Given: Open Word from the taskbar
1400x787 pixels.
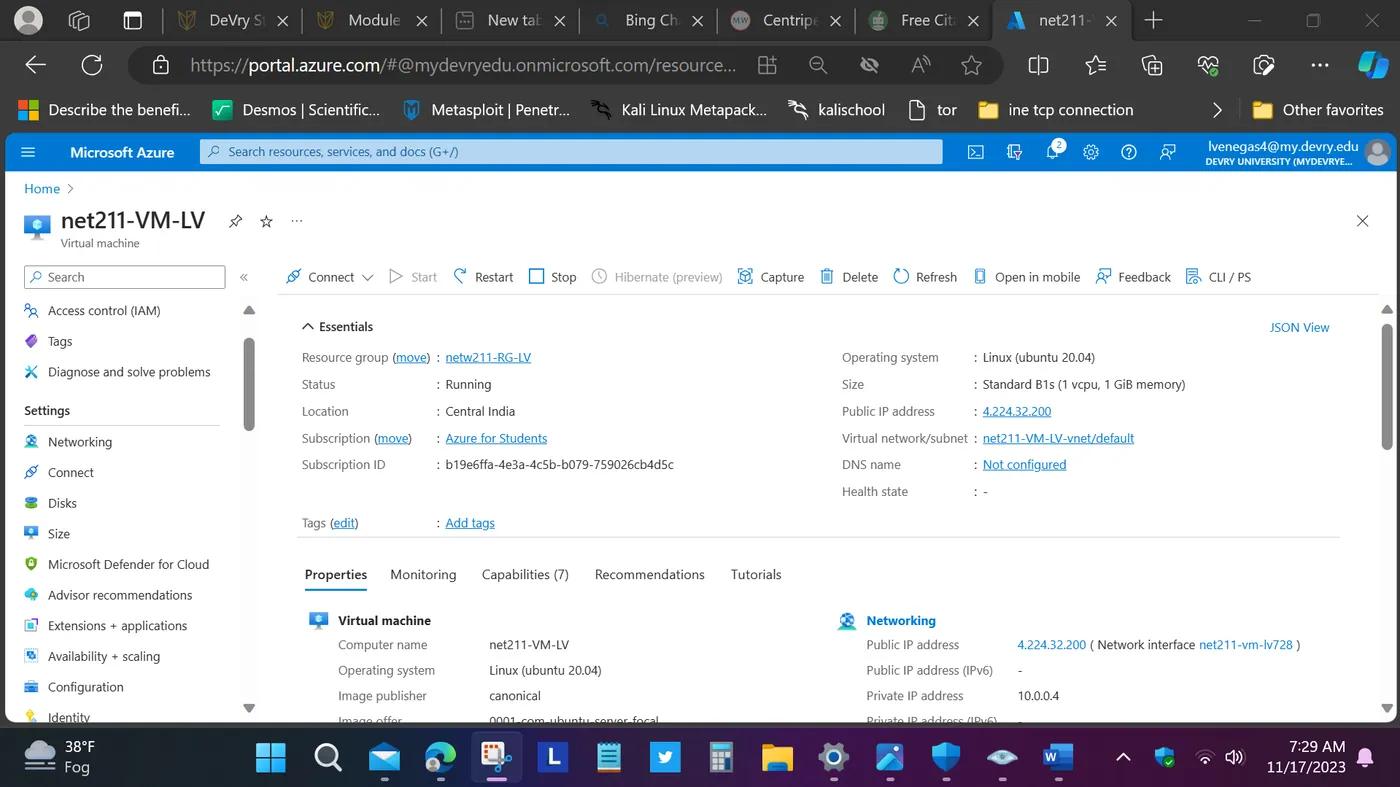Looking at the screenshot, I should (1057, 757).
